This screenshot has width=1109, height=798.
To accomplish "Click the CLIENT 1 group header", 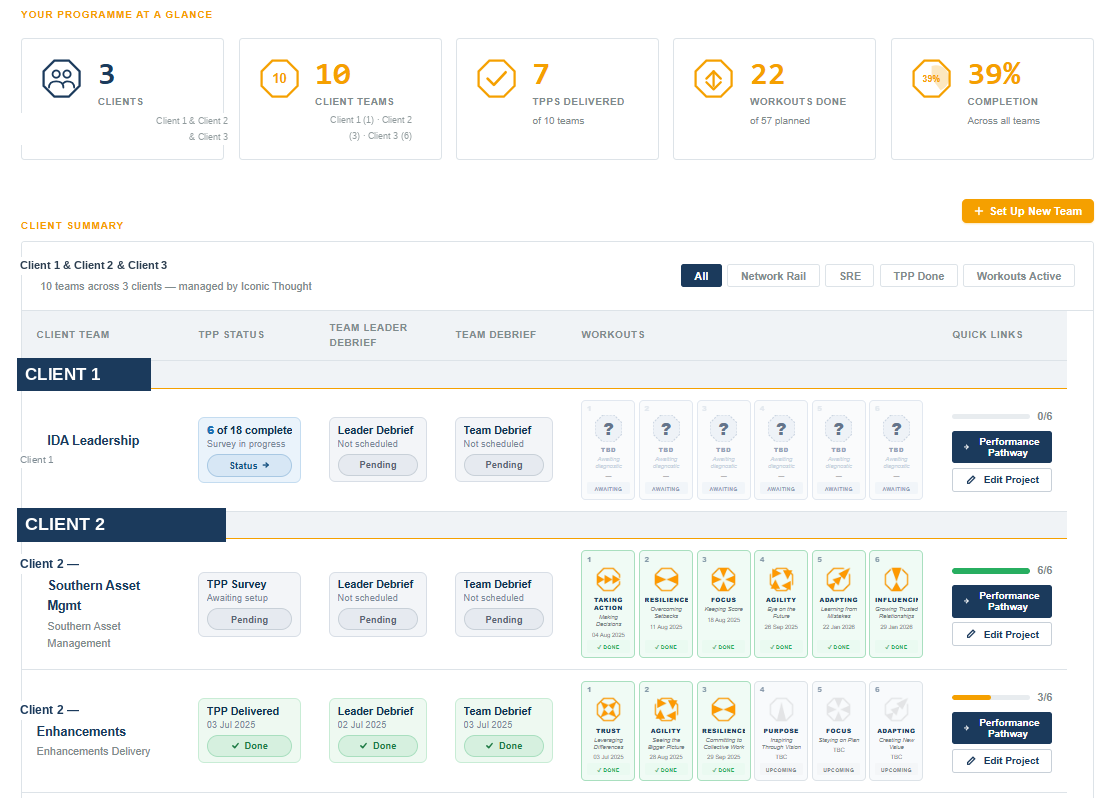I will [84, 374].
